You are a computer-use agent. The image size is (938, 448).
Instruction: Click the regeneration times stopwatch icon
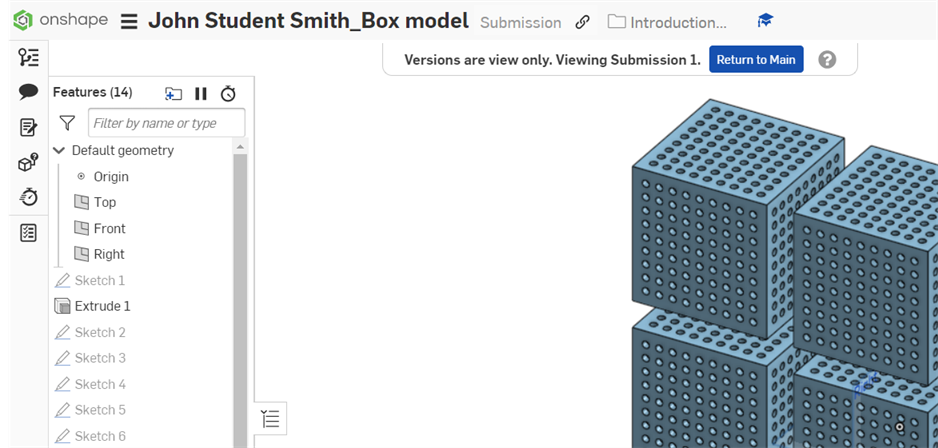(x=228, y=93)
